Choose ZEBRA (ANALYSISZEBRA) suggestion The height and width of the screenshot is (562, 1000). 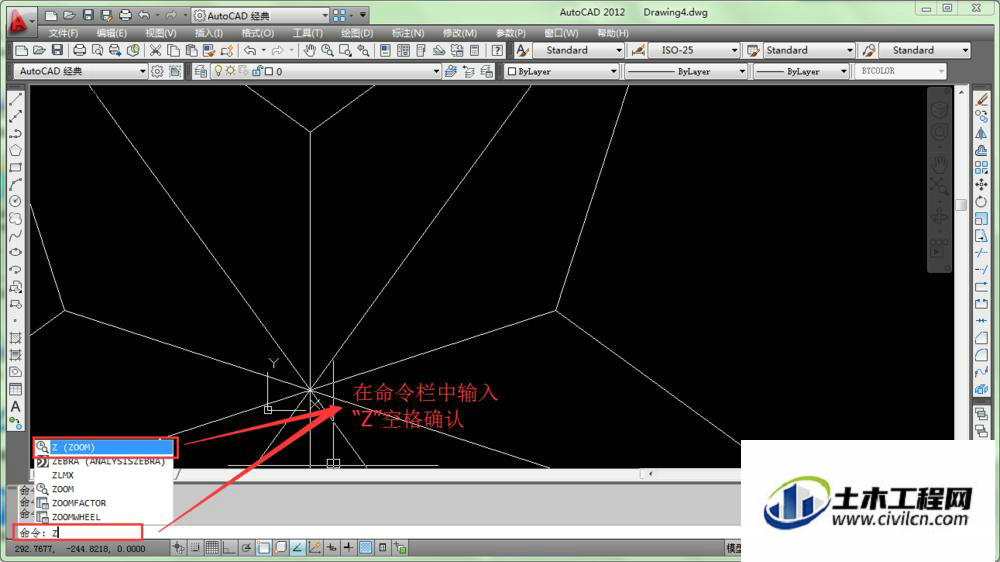(x=103, y=461)
